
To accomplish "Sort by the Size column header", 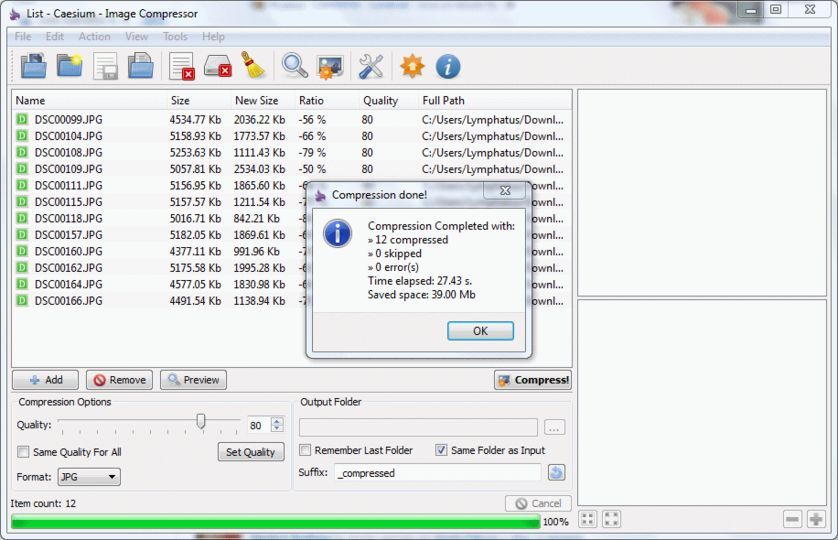I will [x=198, y=100].
